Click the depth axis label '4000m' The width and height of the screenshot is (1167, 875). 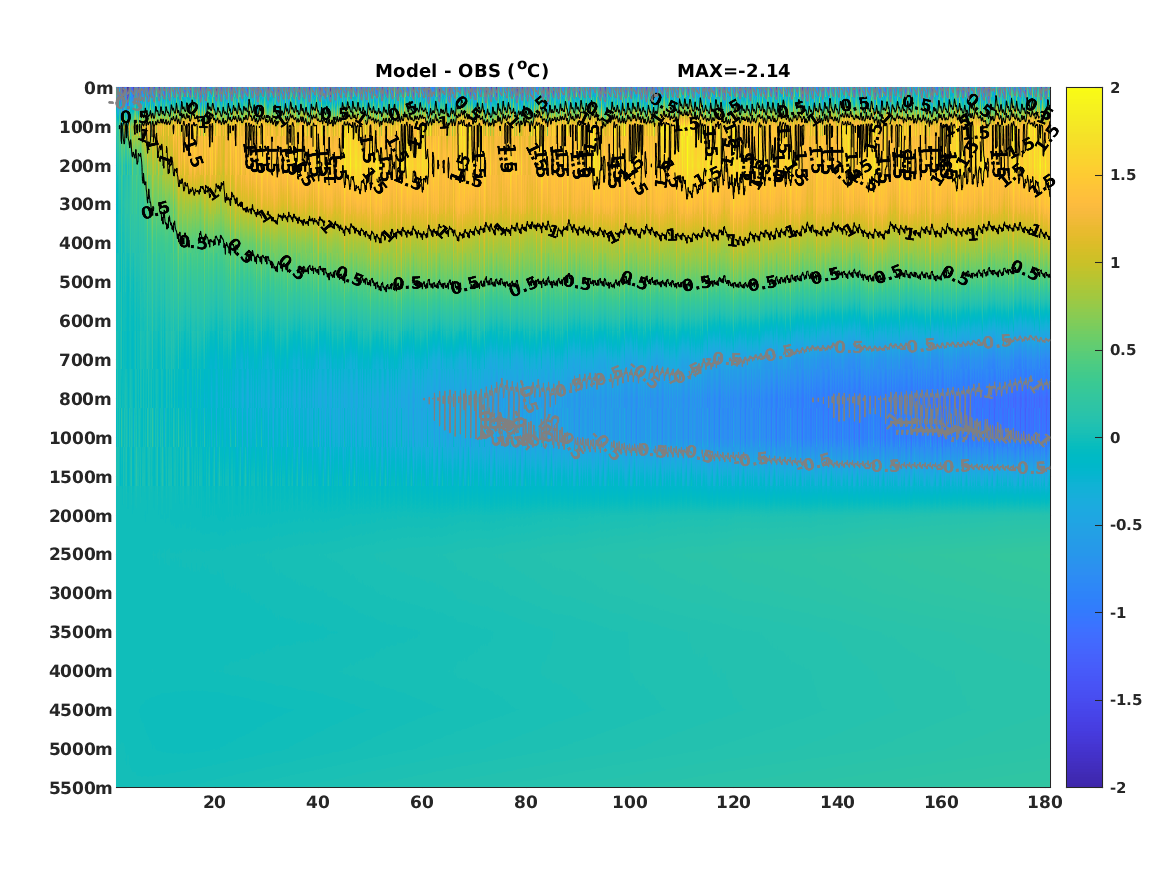(x=80, y=671)
